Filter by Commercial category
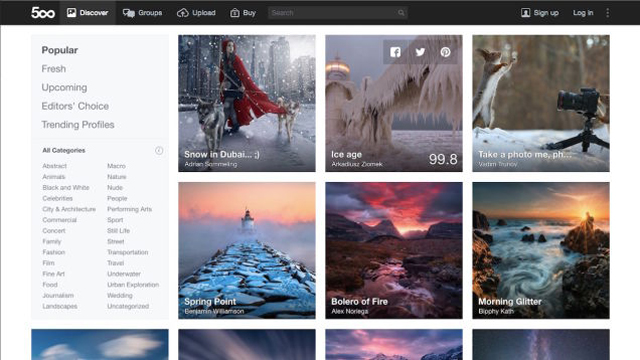The height and width of the screenshot is (360, 640). (x=60, y=220)
